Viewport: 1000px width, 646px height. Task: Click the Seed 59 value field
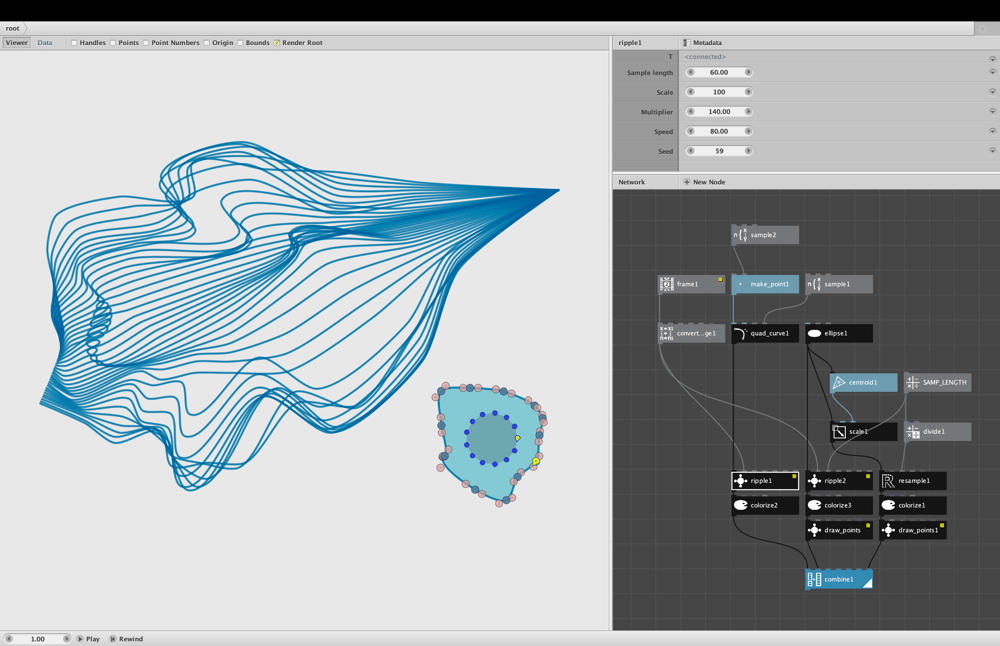click(719, 150)
